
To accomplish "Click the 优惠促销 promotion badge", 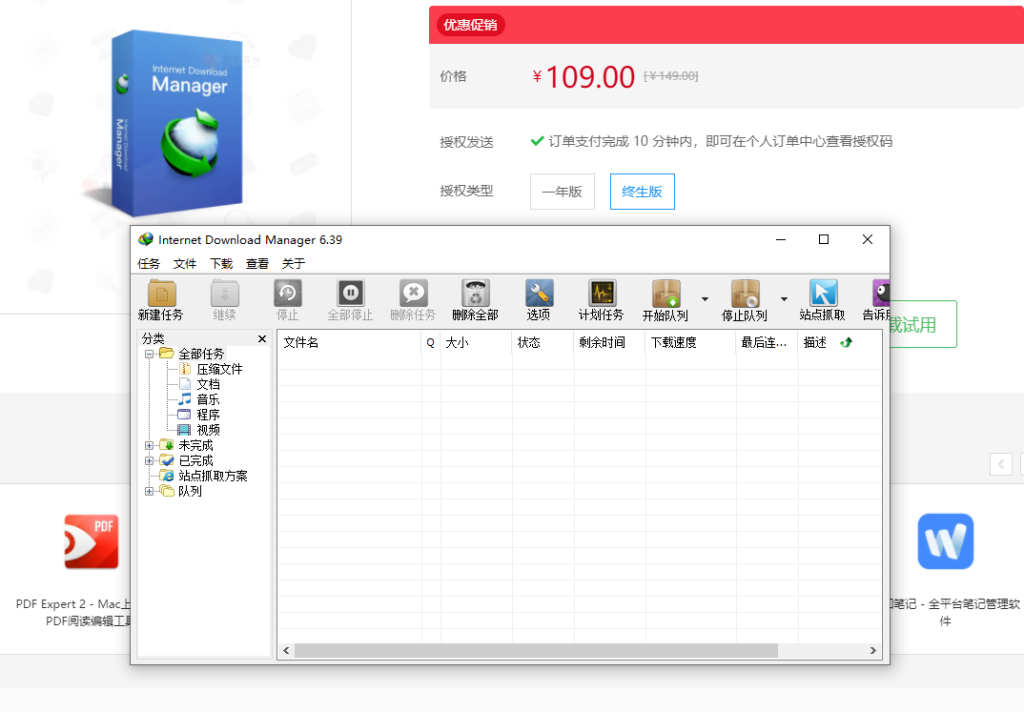I will pos(470,25).
